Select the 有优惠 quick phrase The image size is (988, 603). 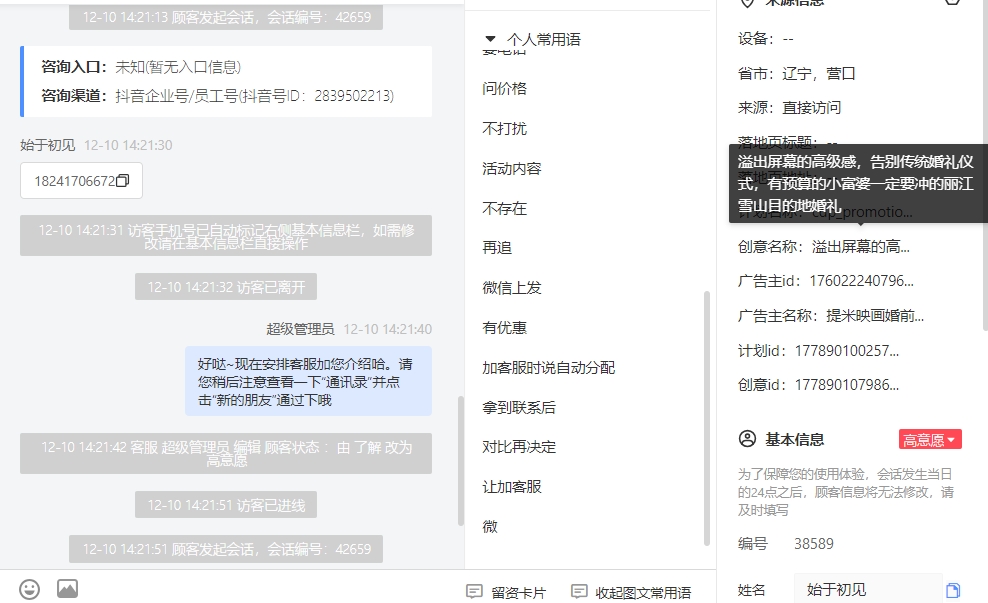point(505,328)
